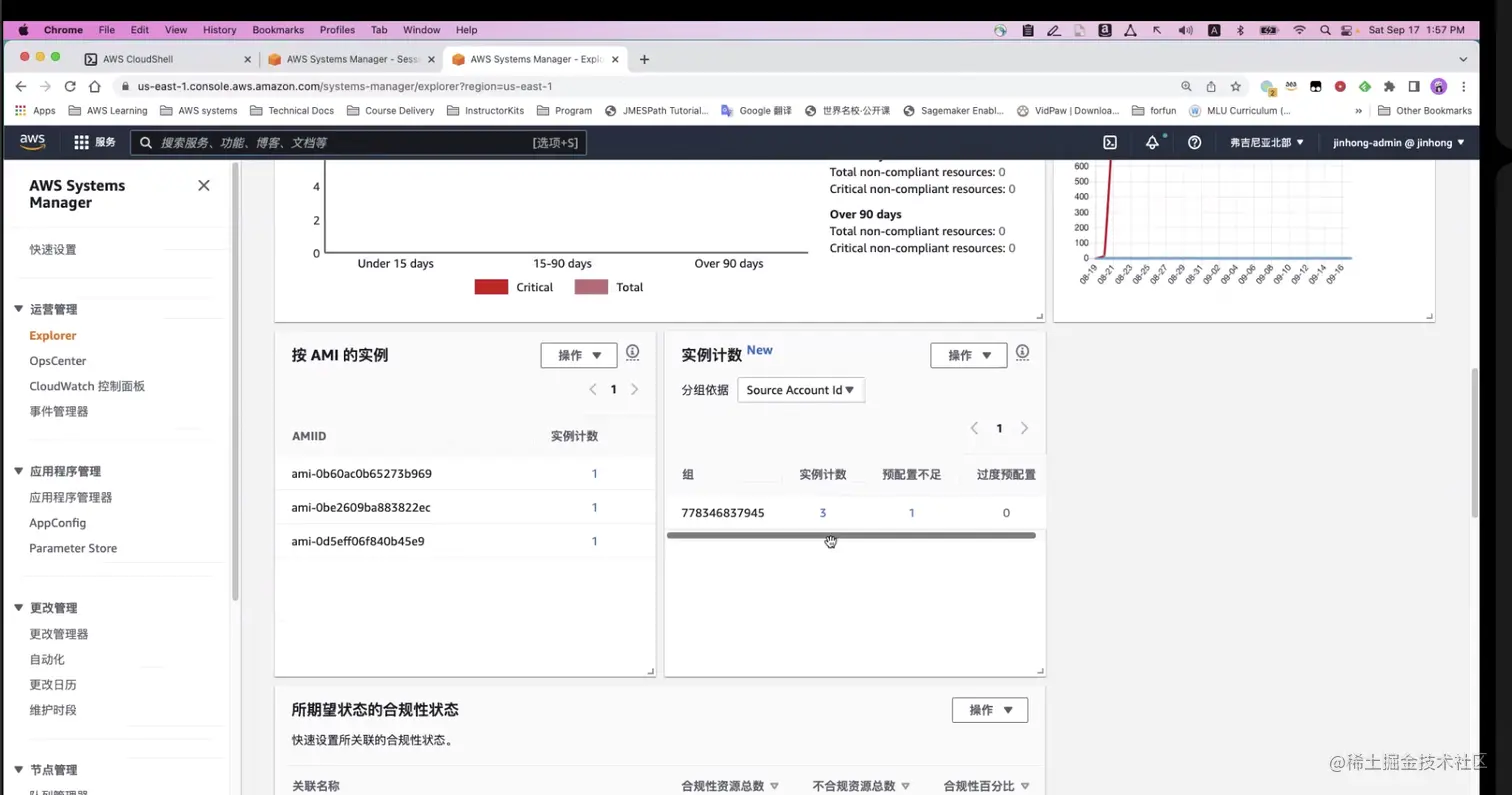The height and width of the screenshot is (795, 1512).
Task: Open the History menu in menu bar
Action: [220, 30]
